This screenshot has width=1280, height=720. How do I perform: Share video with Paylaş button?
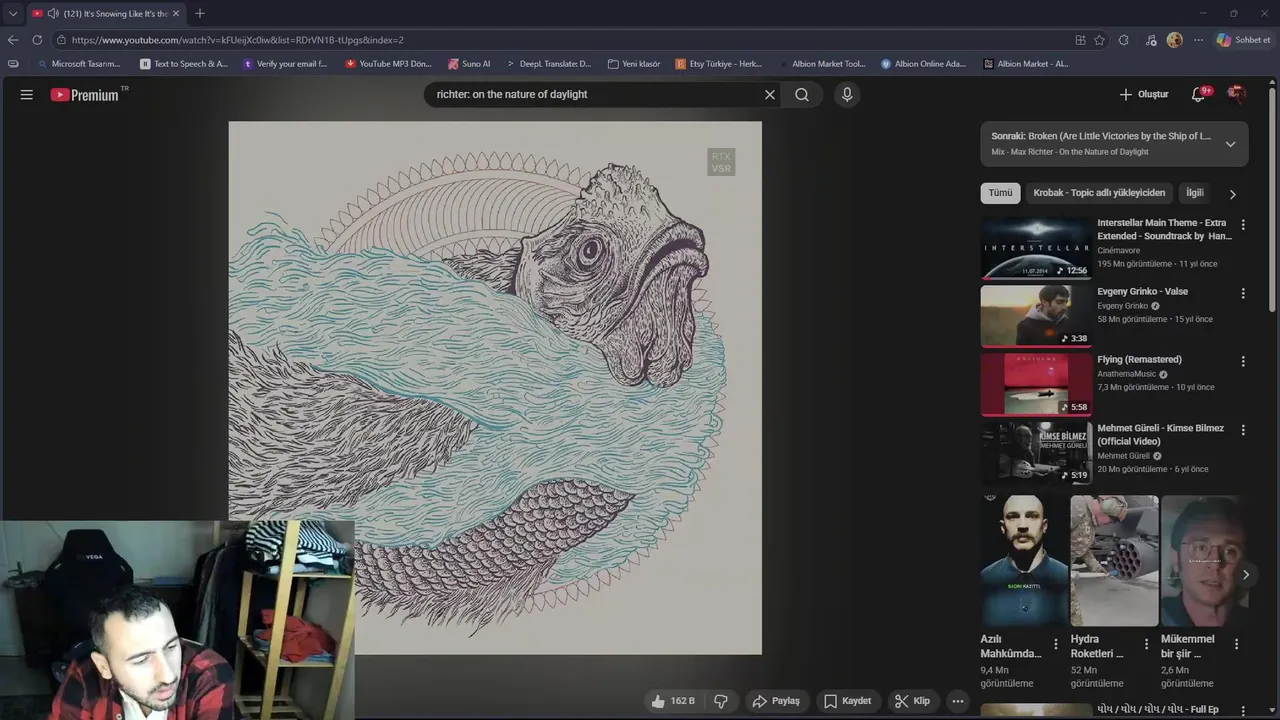click(x=776, y=701)
